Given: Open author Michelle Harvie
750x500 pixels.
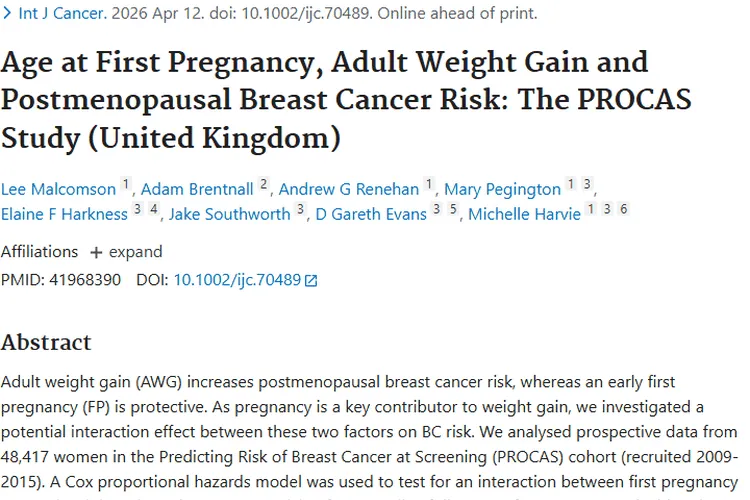Looking at the screenshot, I should click(x=523, y=214).
